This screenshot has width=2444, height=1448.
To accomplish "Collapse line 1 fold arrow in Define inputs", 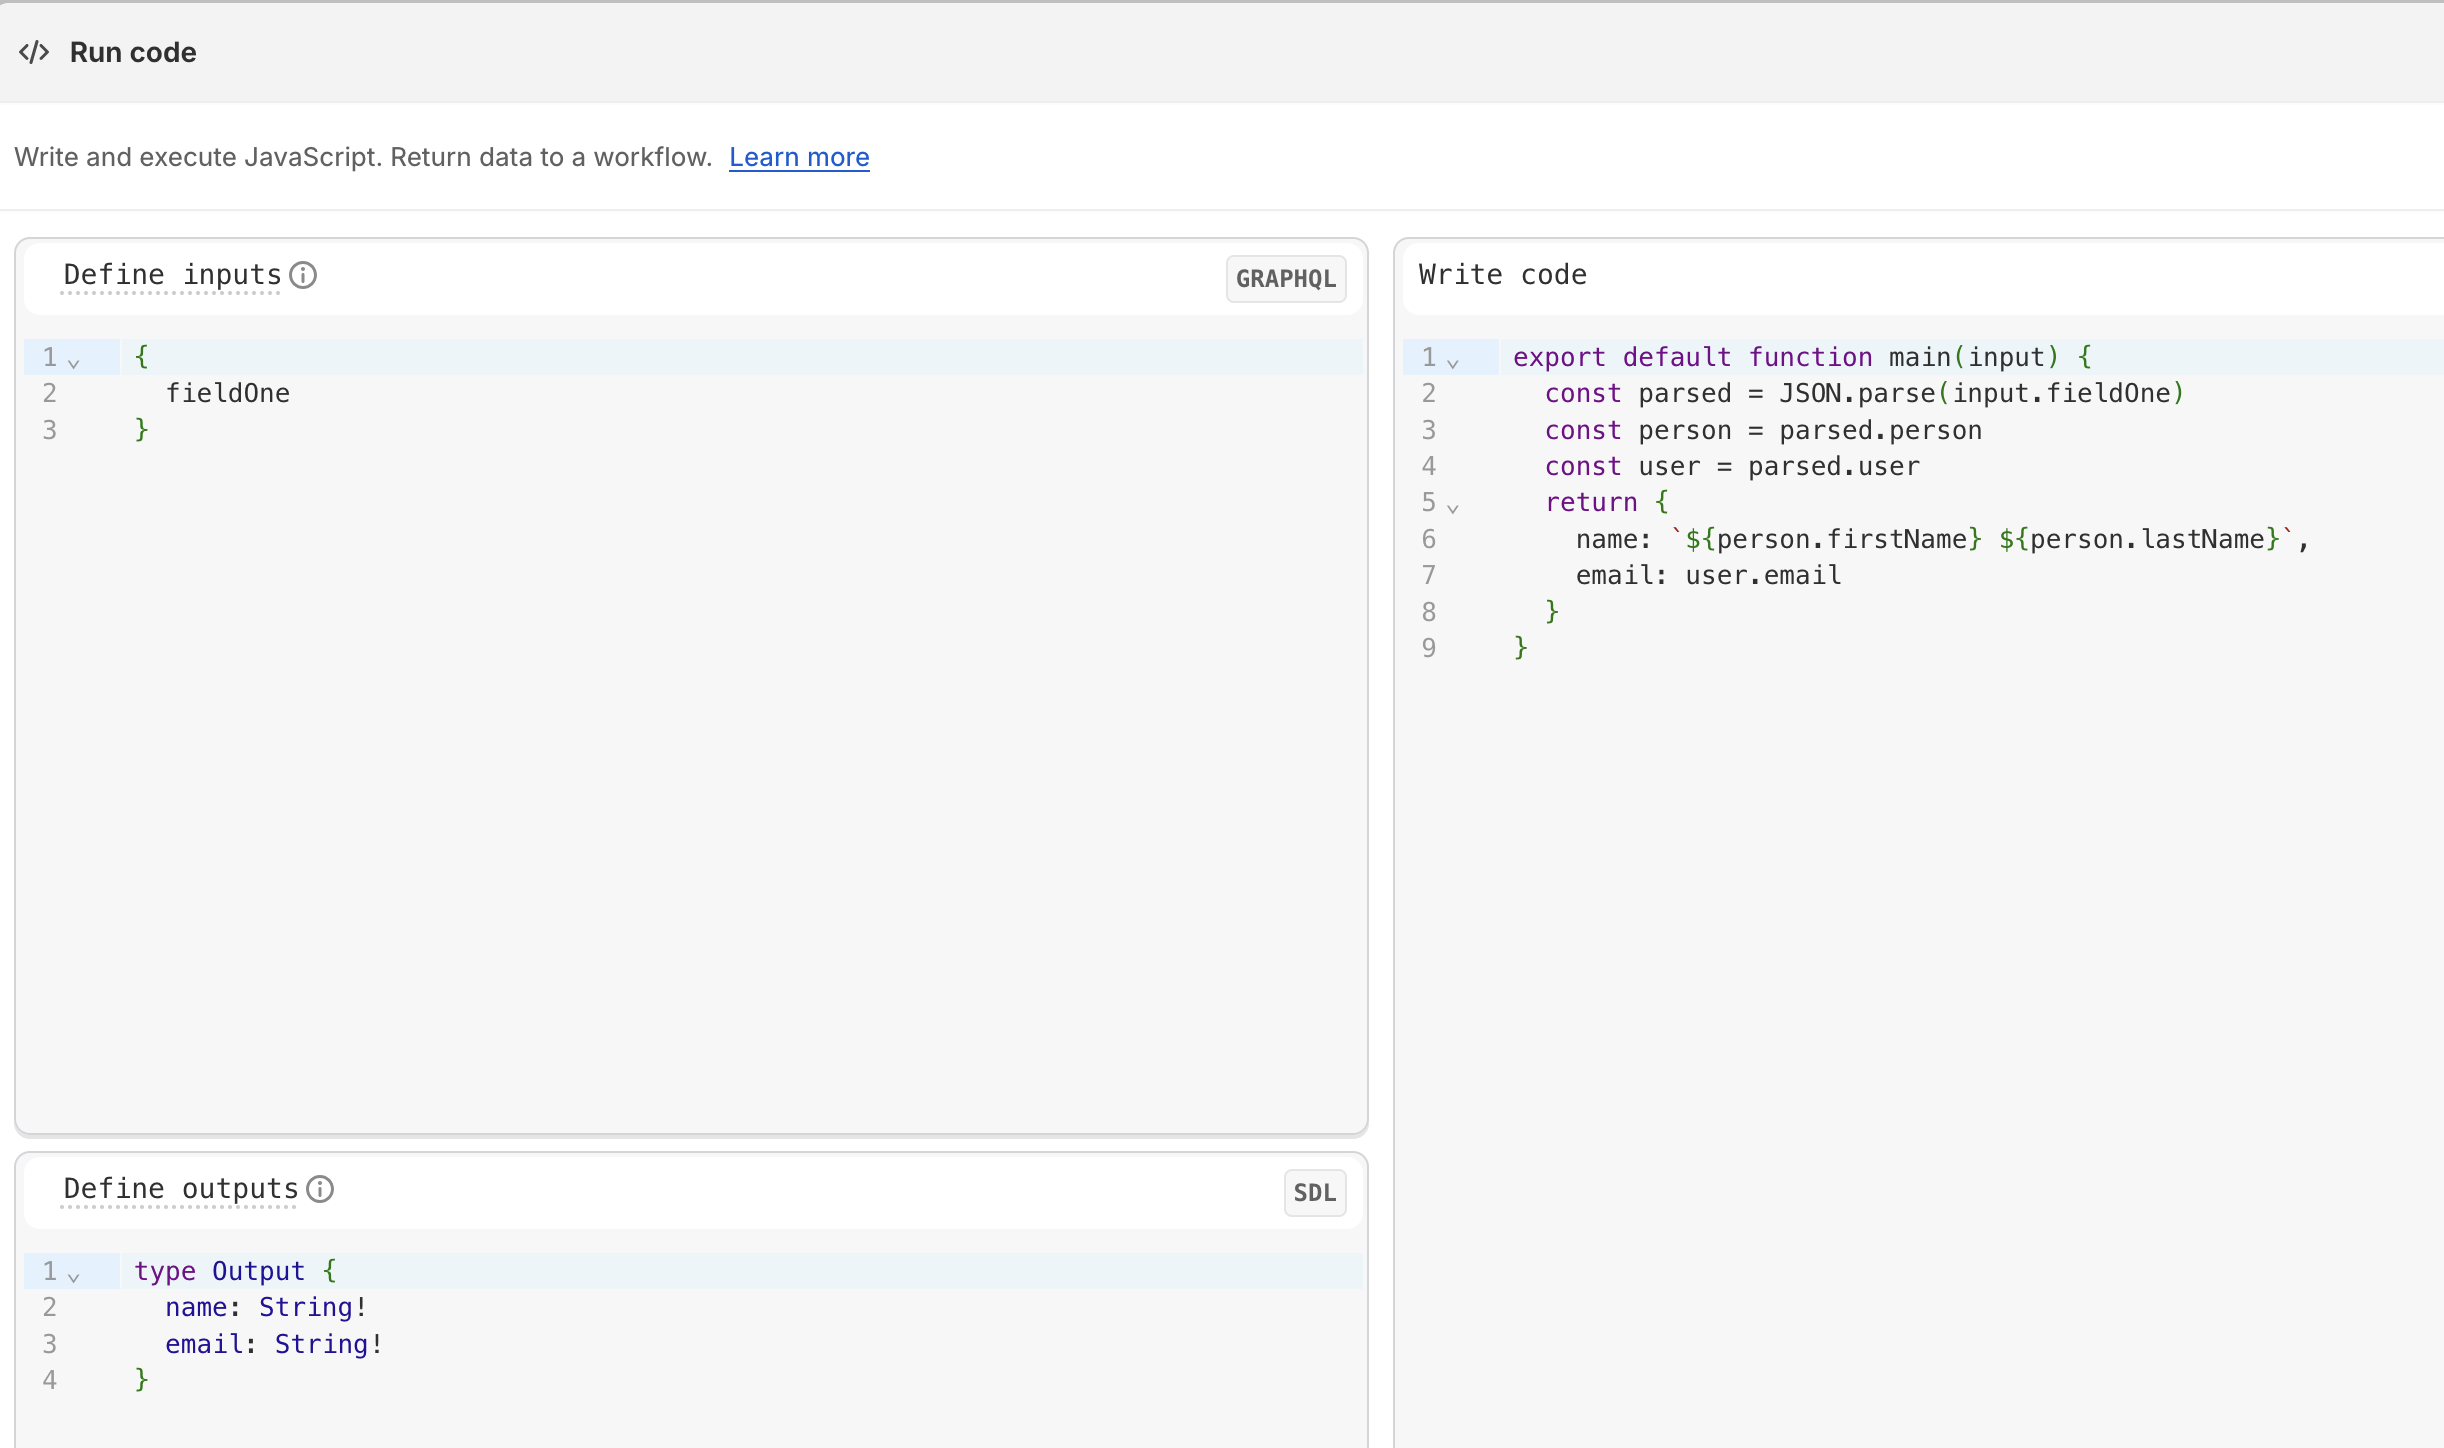I will click(74, 362).
